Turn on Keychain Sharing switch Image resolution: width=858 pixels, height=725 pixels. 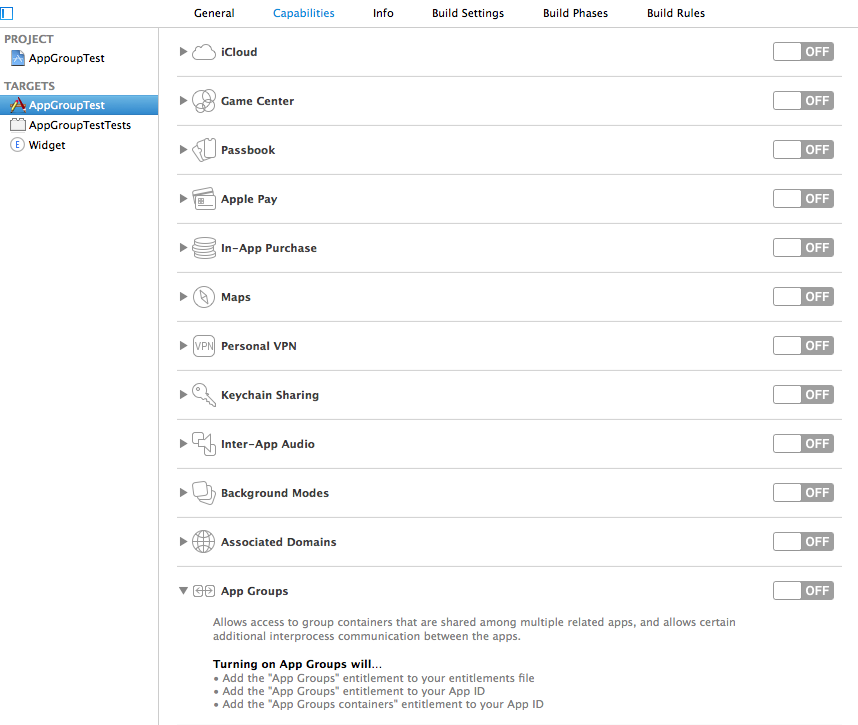pyautogui.click(x=803, y=395)
